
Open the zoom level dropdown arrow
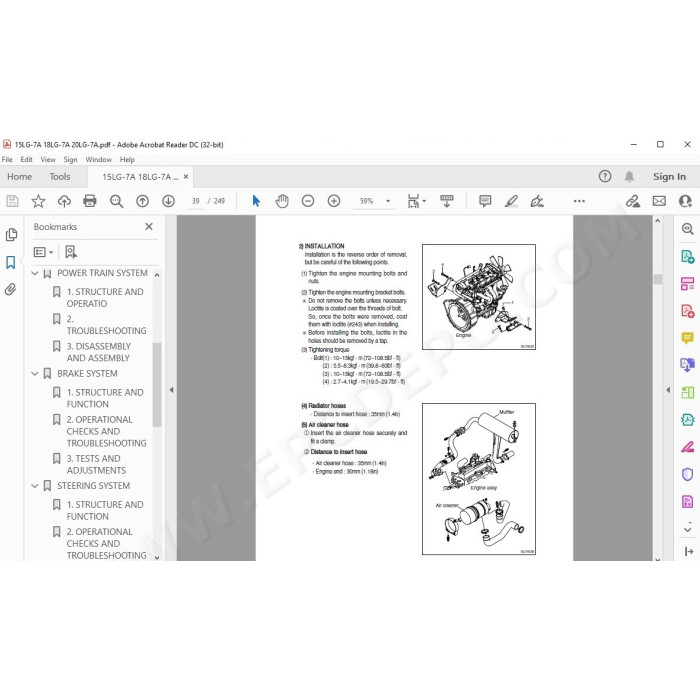[388, 201]
